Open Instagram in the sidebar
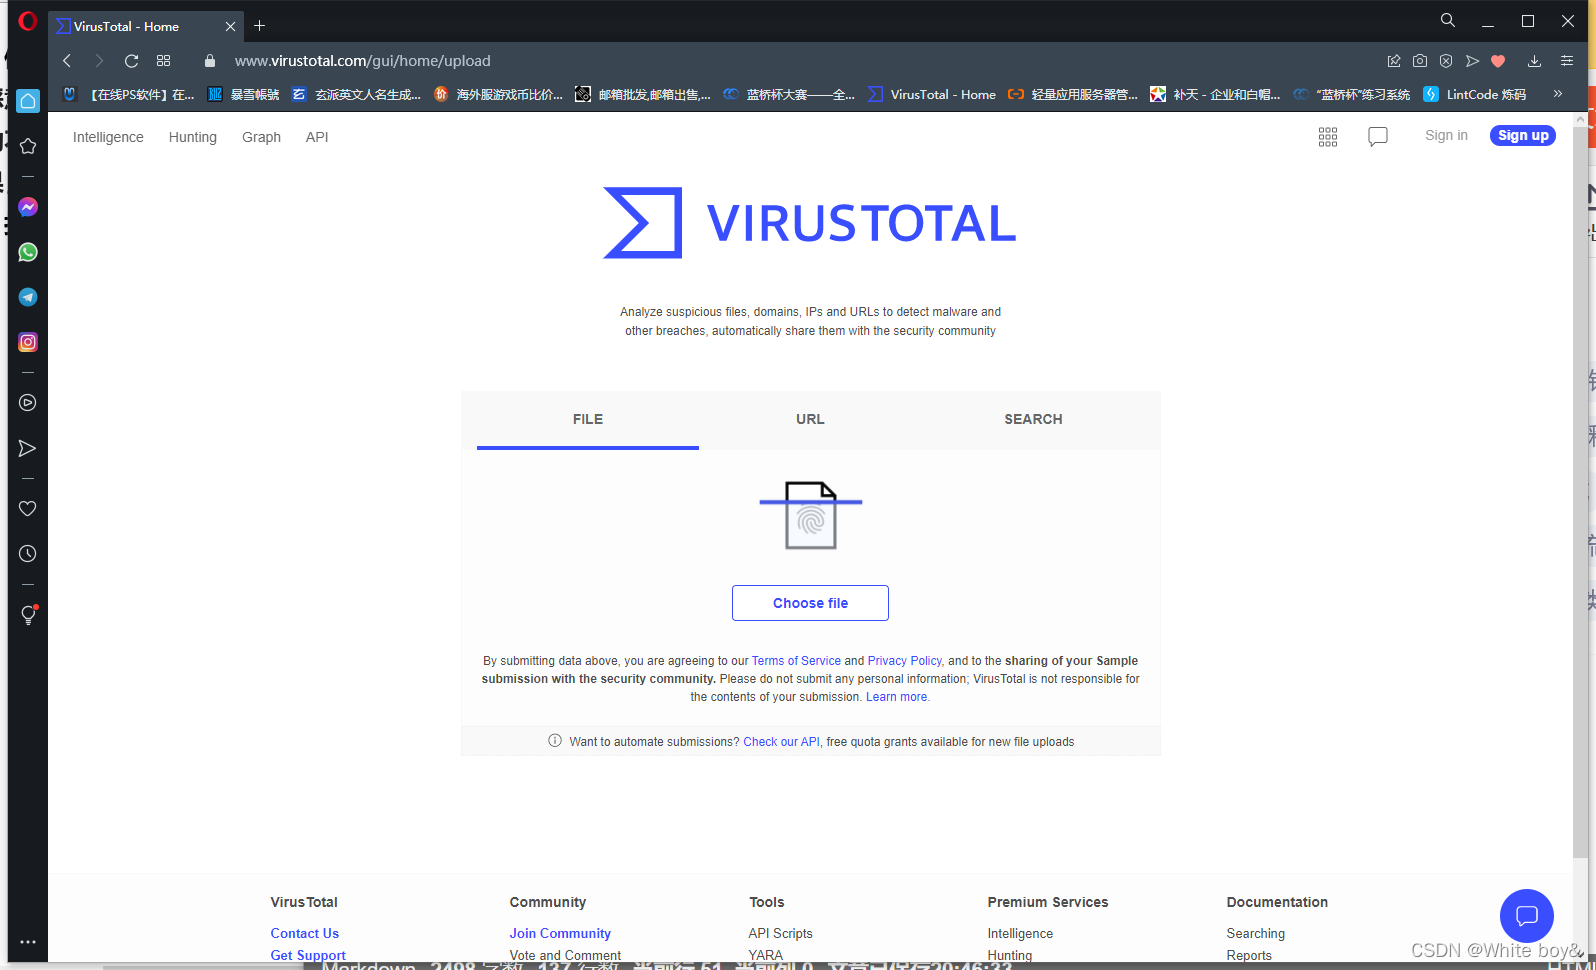The image size is (1596, 970). (x=28, y=342)
